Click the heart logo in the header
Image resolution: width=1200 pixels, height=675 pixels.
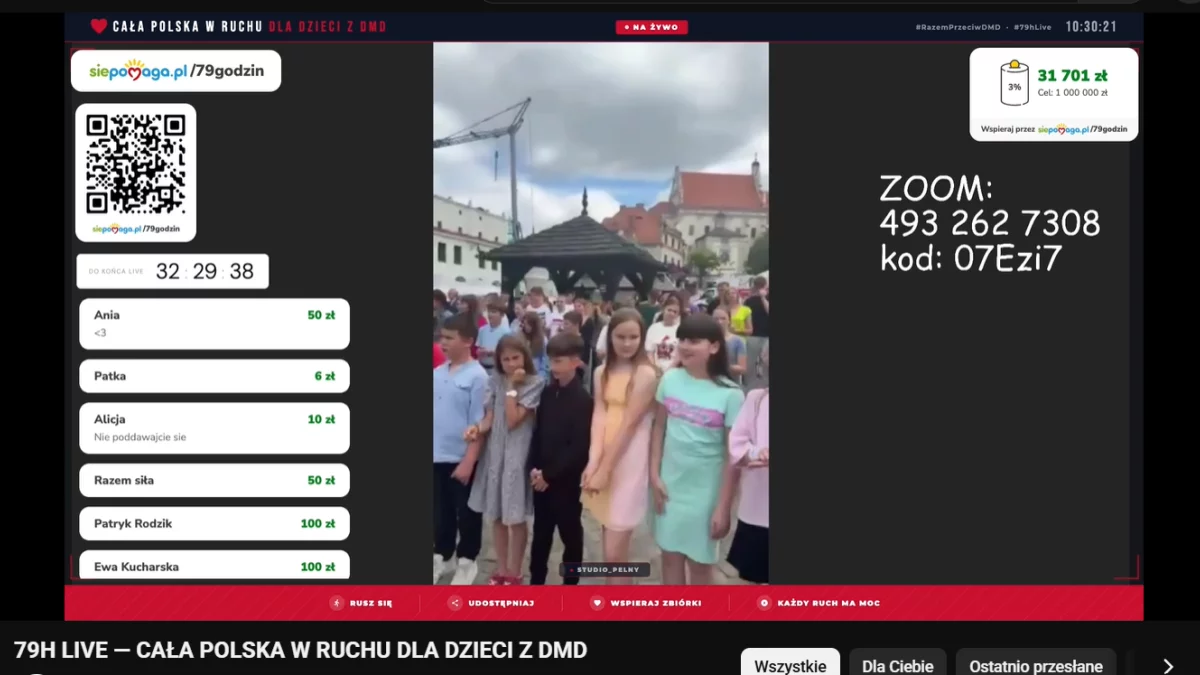click(99, 26)
